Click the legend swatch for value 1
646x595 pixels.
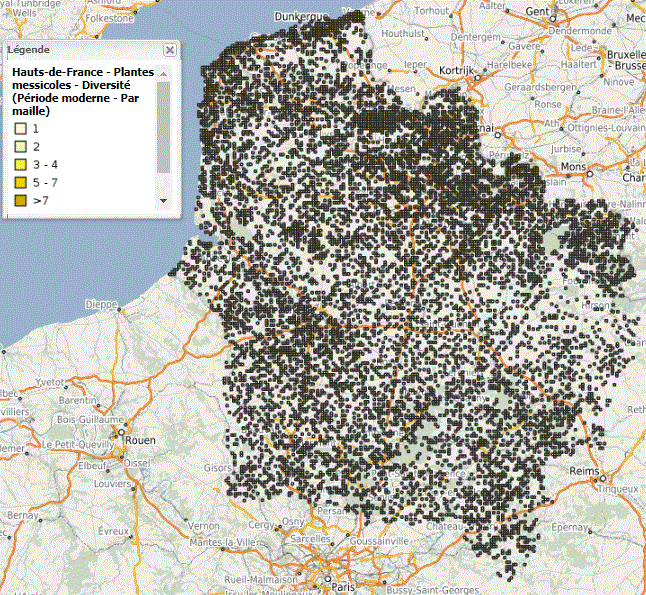click(19, 130)
